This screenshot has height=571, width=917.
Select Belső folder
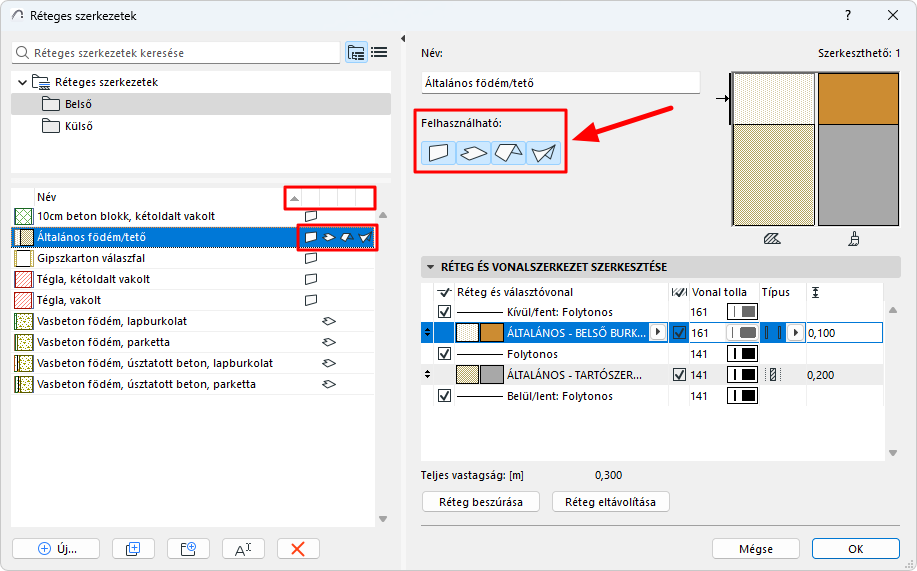[x=201, y=104]
